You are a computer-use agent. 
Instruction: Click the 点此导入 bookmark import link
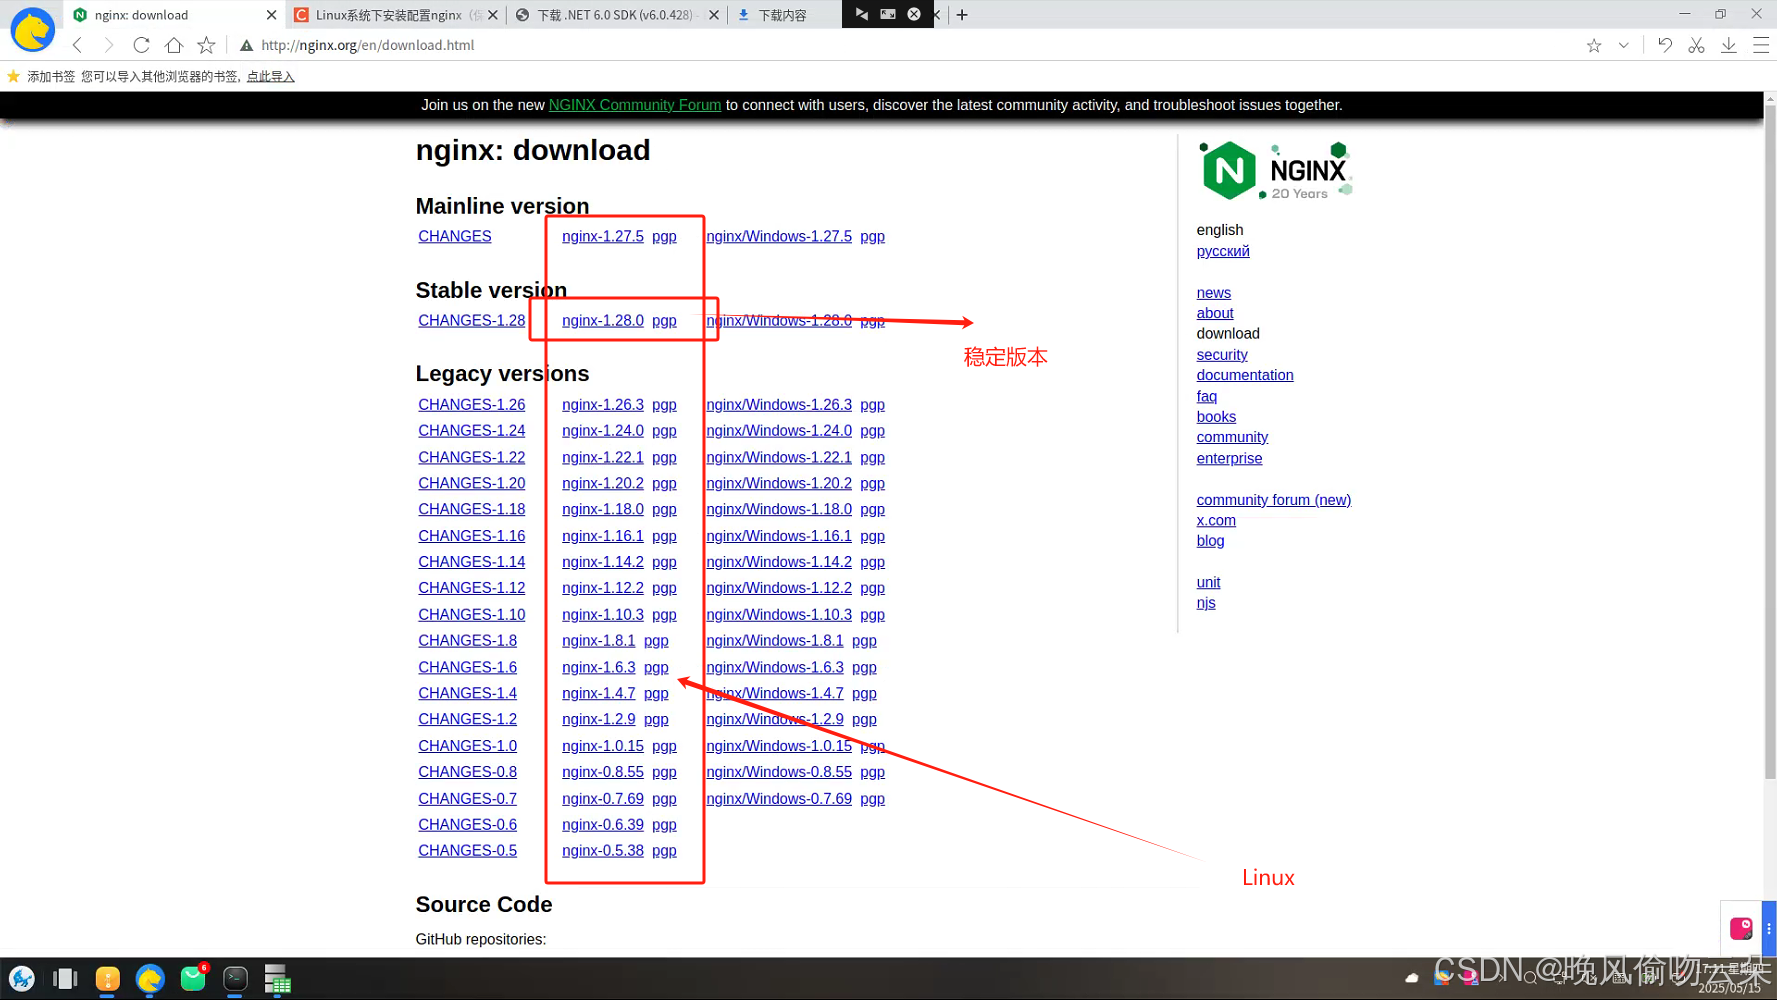click(x=271, y=76)
